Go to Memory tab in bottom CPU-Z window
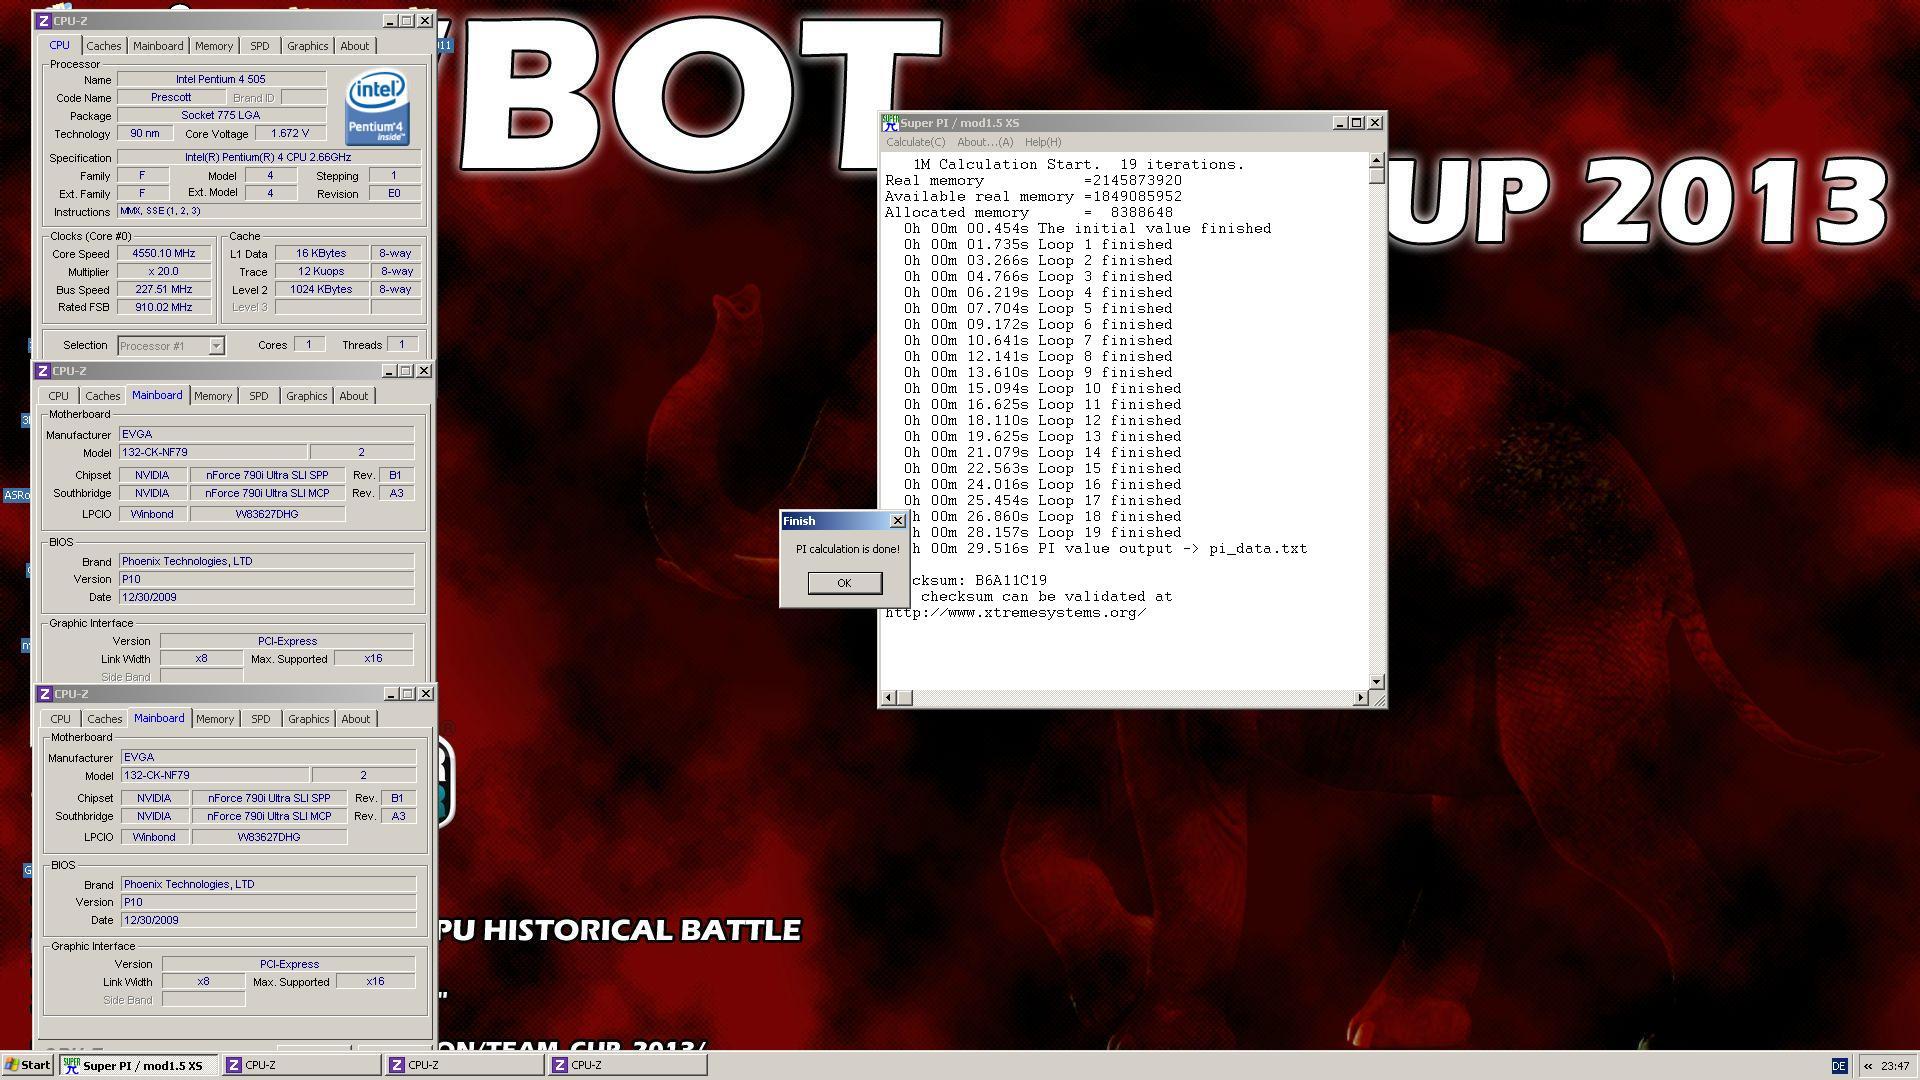This screenshot has height=1080, width=1920. pyautogui.click(x=215, y=719)
